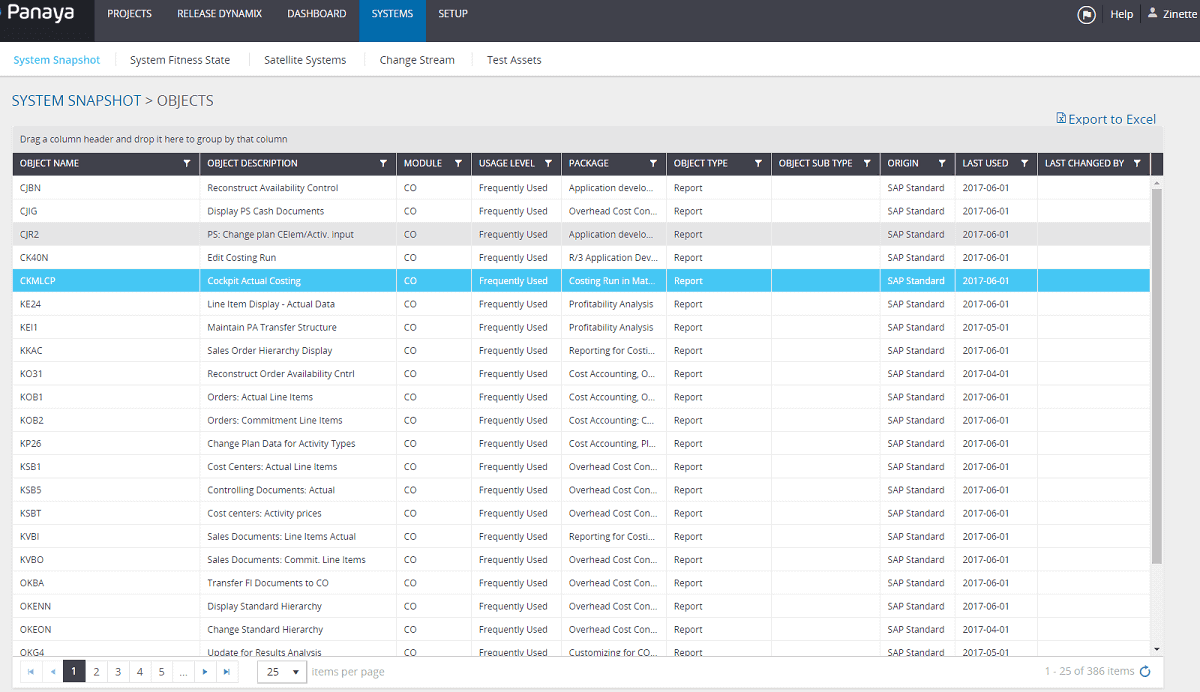Switch to Change Stream tab
Viewport: 1200px width, 692px height.
pos(417,60)
